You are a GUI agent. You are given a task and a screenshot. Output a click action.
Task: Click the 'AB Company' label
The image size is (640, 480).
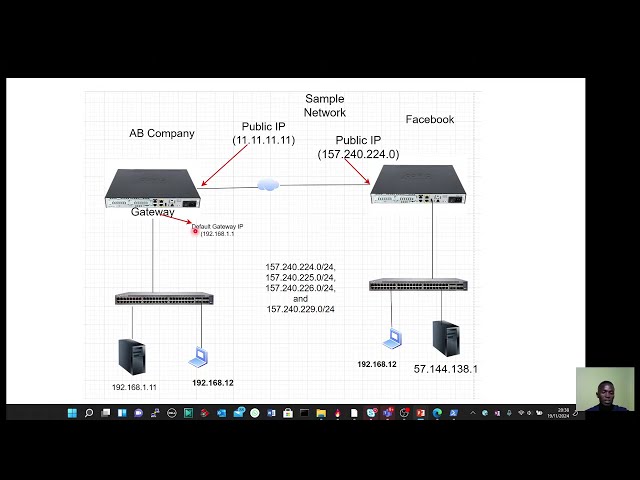coord(162,133)
